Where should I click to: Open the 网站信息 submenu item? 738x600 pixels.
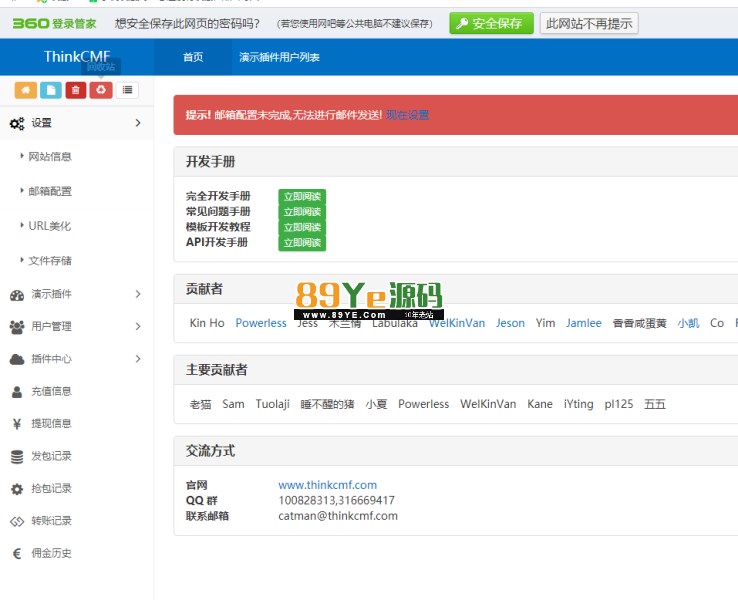pos(50,157)
